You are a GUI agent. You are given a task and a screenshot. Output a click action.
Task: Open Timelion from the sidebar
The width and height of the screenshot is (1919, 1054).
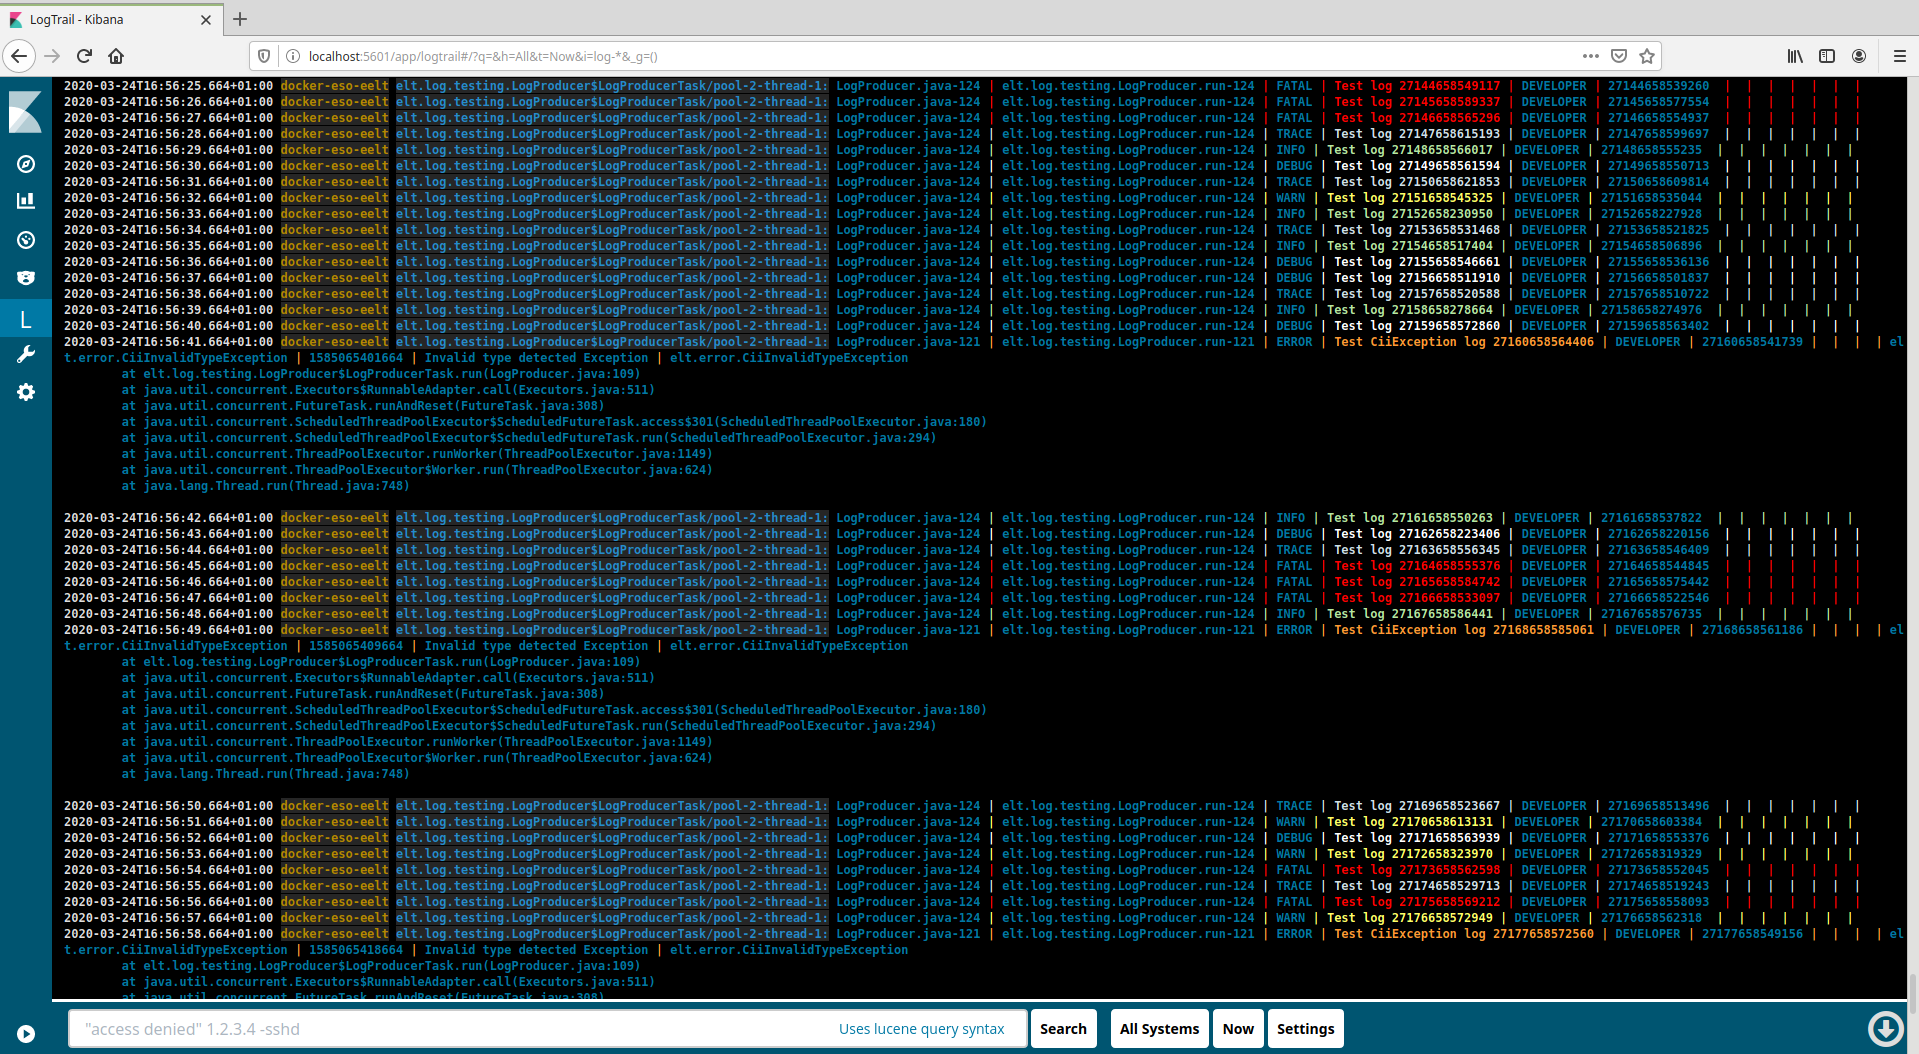[26, 278]
